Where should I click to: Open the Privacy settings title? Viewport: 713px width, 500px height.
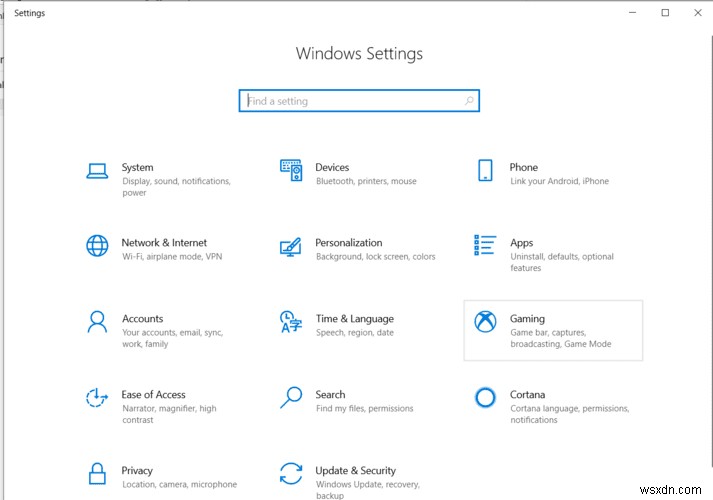pos(137,471)
